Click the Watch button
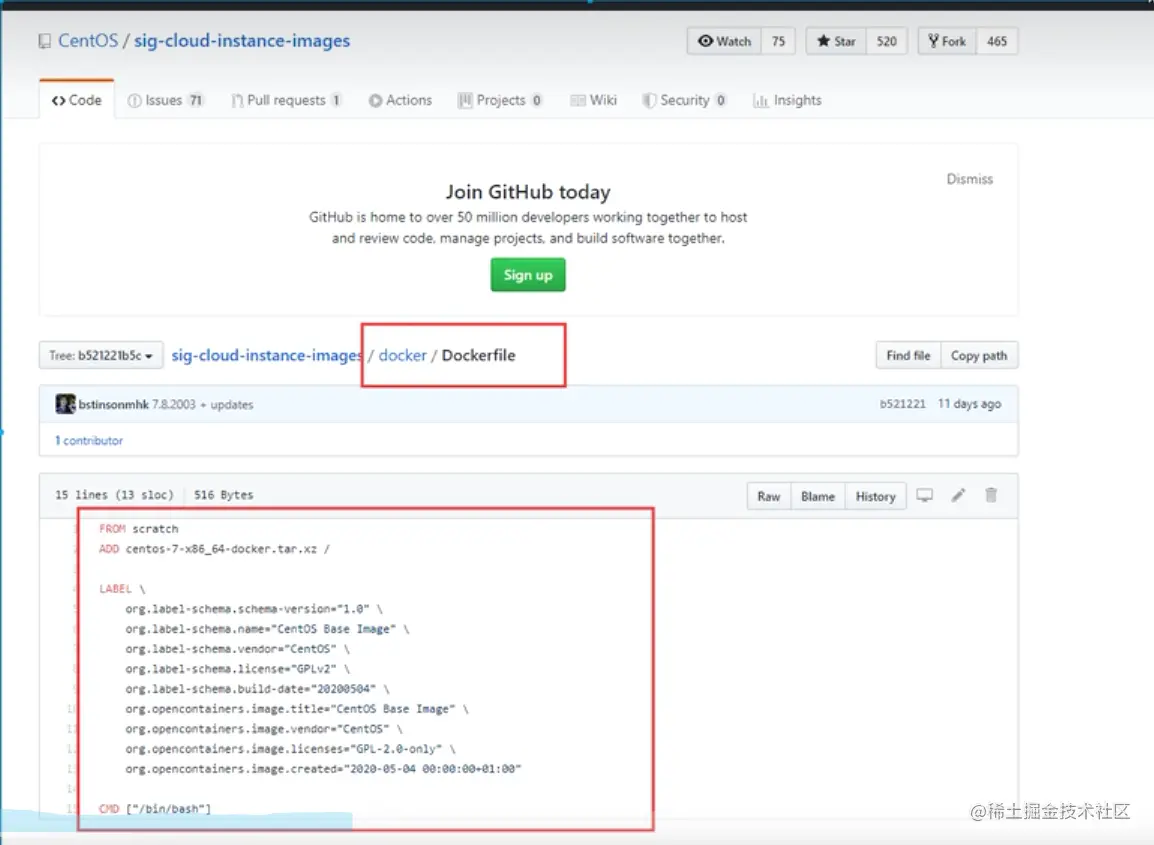 pos(724,41)
